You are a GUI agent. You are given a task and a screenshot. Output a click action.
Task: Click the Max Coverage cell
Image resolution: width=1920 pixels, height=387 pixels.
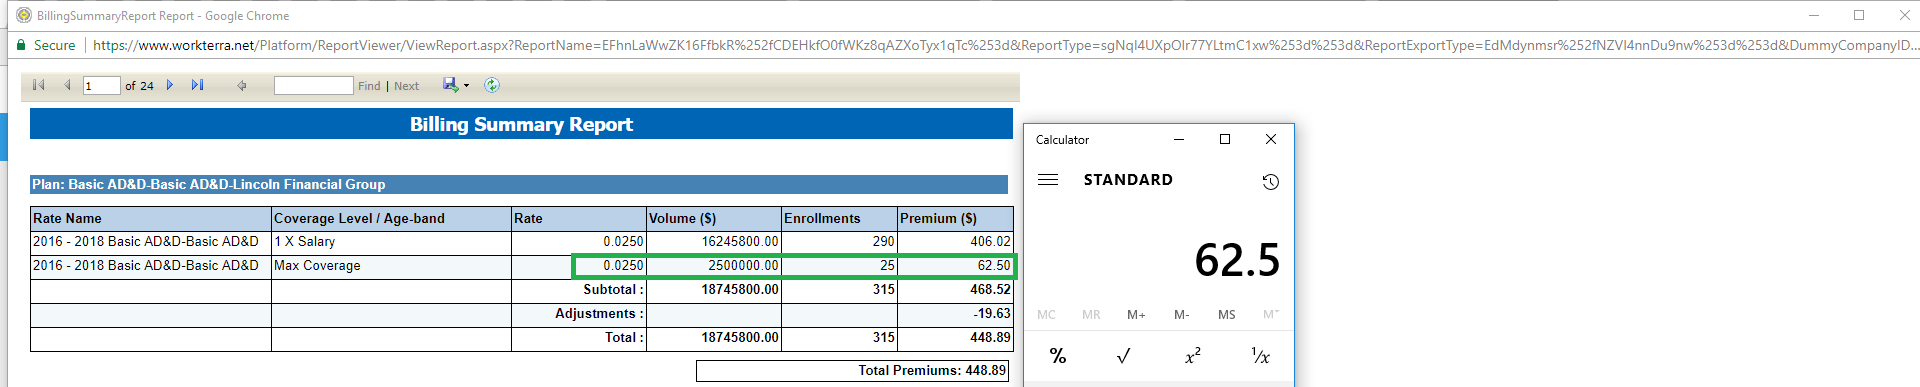click(391, 266)
